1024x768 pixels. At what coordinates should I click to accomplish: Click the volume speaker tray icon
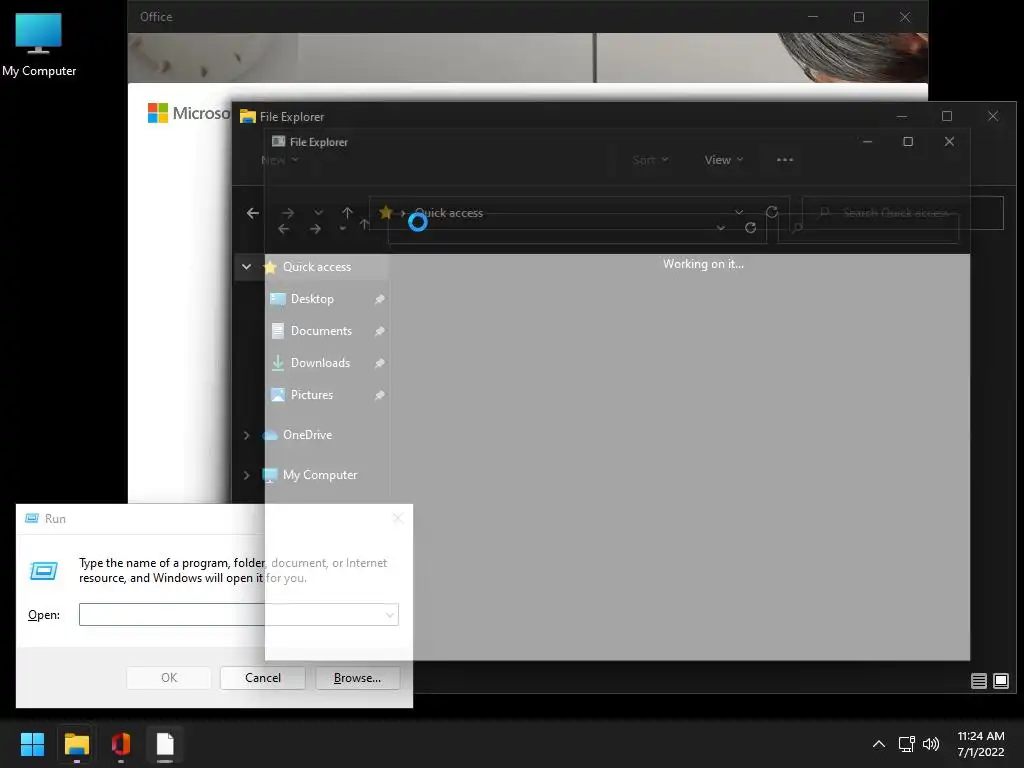(x=931, y=744)
